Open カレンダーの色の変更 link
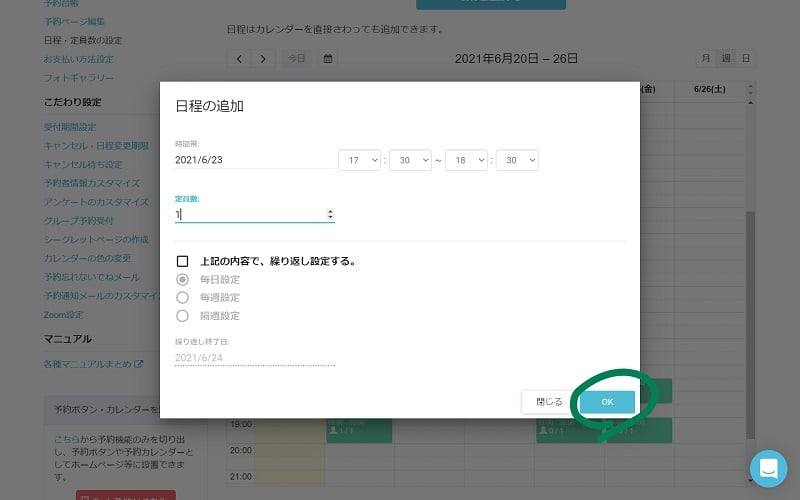 (x=87, y=258)
